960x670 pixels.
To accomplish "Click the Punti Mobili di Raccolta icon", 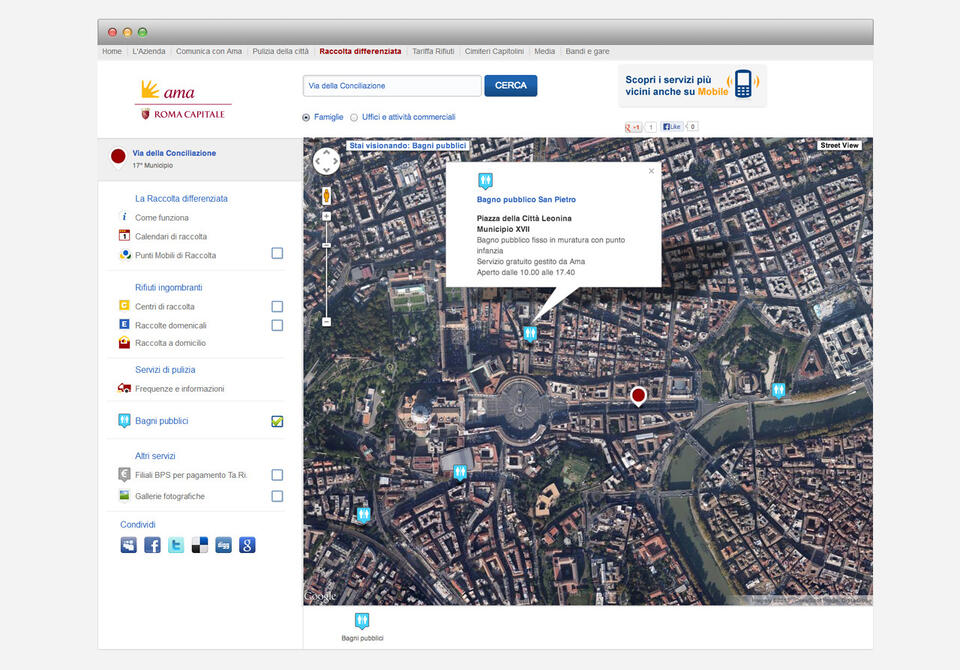I will (x=125, y=255).
